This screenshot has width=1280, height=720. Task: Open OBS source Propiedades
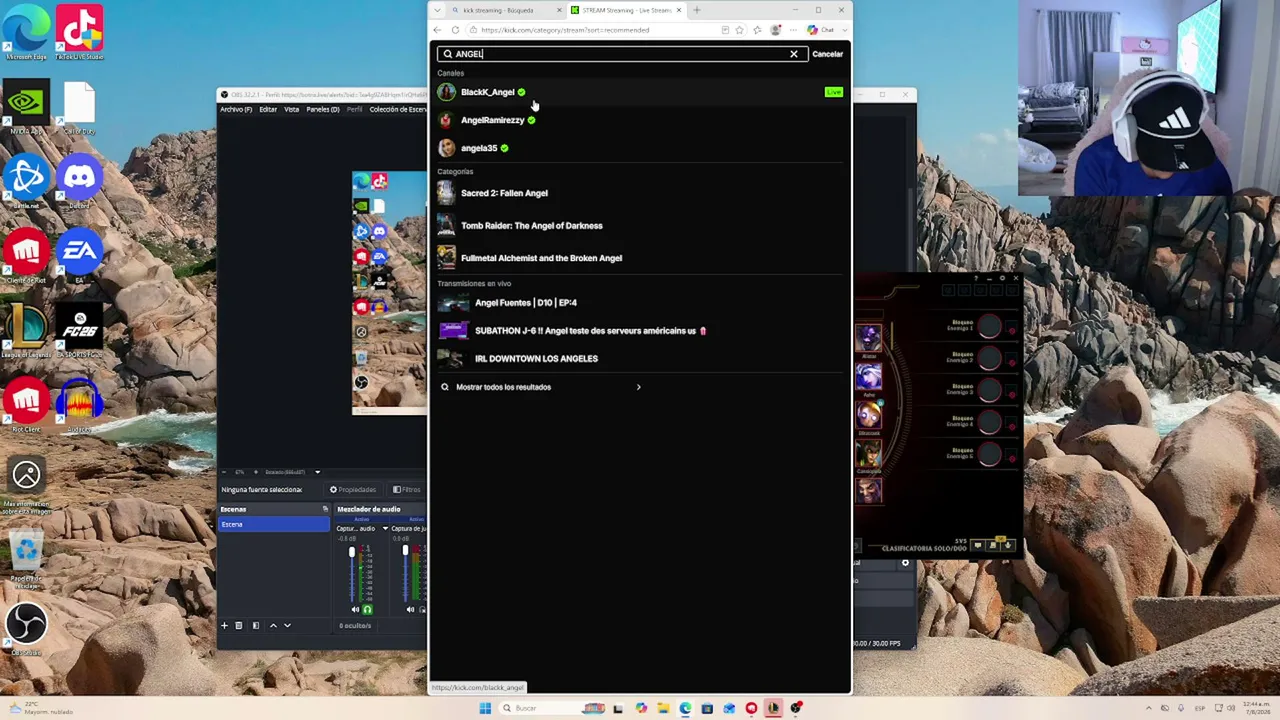[353, 490]
